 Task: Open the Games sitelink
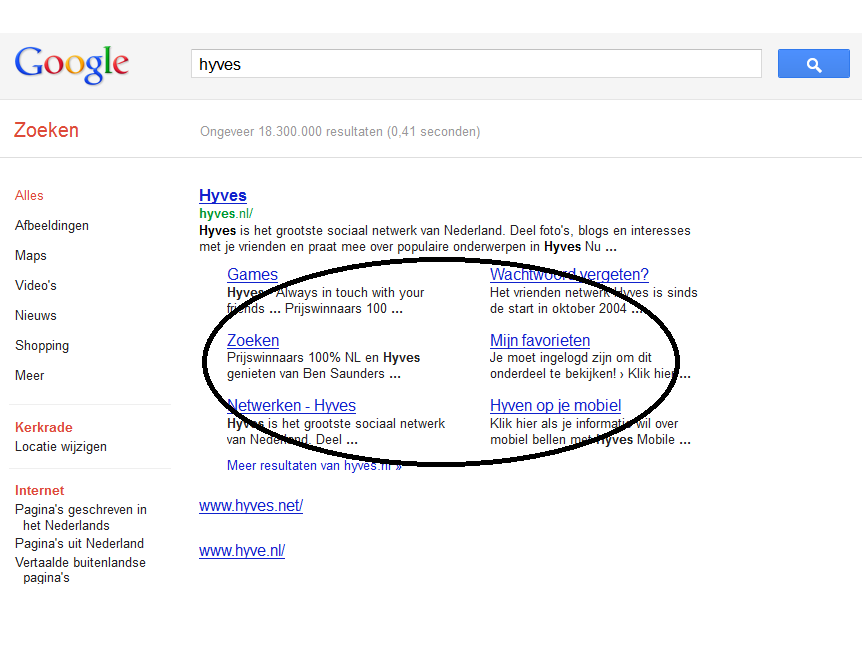[x=252, y=274]
